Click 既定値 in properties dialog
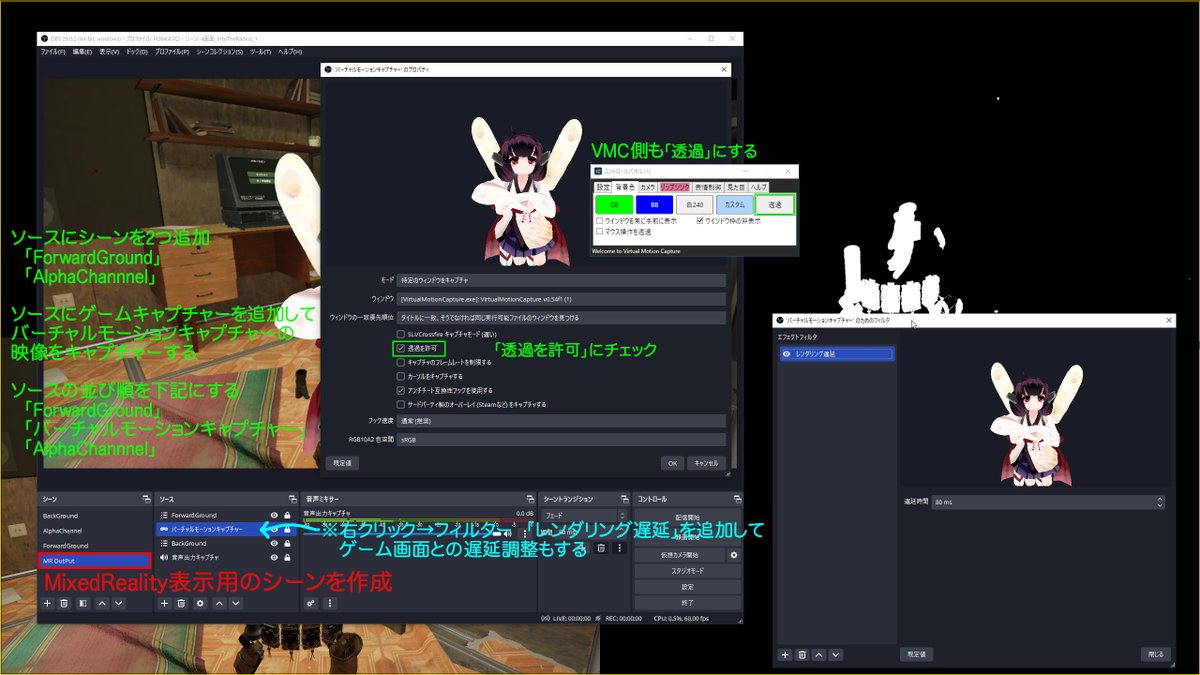 click(342, 463)
